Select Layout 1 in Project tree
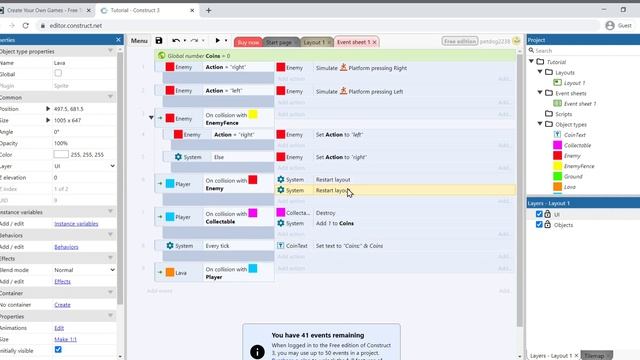 point(574,83)
